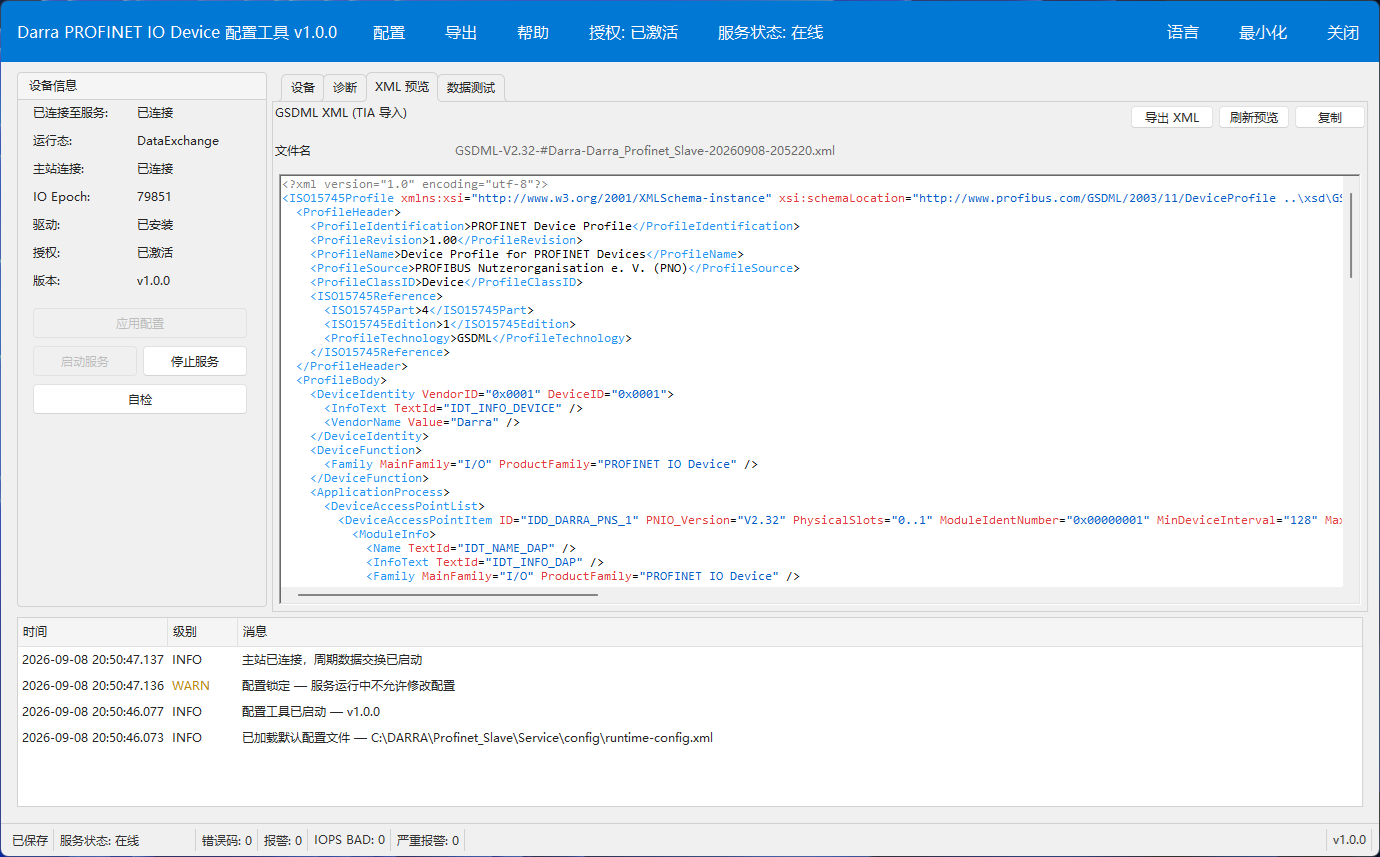Click 服务状态: 在线 in the top bar
The width and height of the screenshot is (1380, 857).
(x=771, y=32)
